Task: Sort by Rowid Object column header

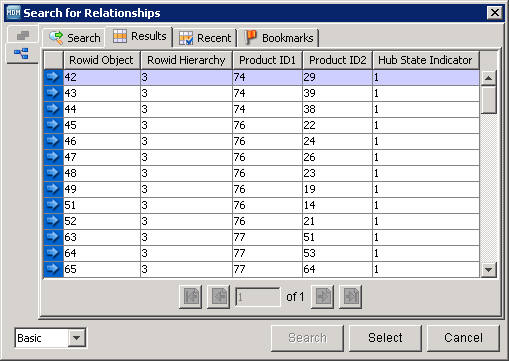Action: (101, 60)
